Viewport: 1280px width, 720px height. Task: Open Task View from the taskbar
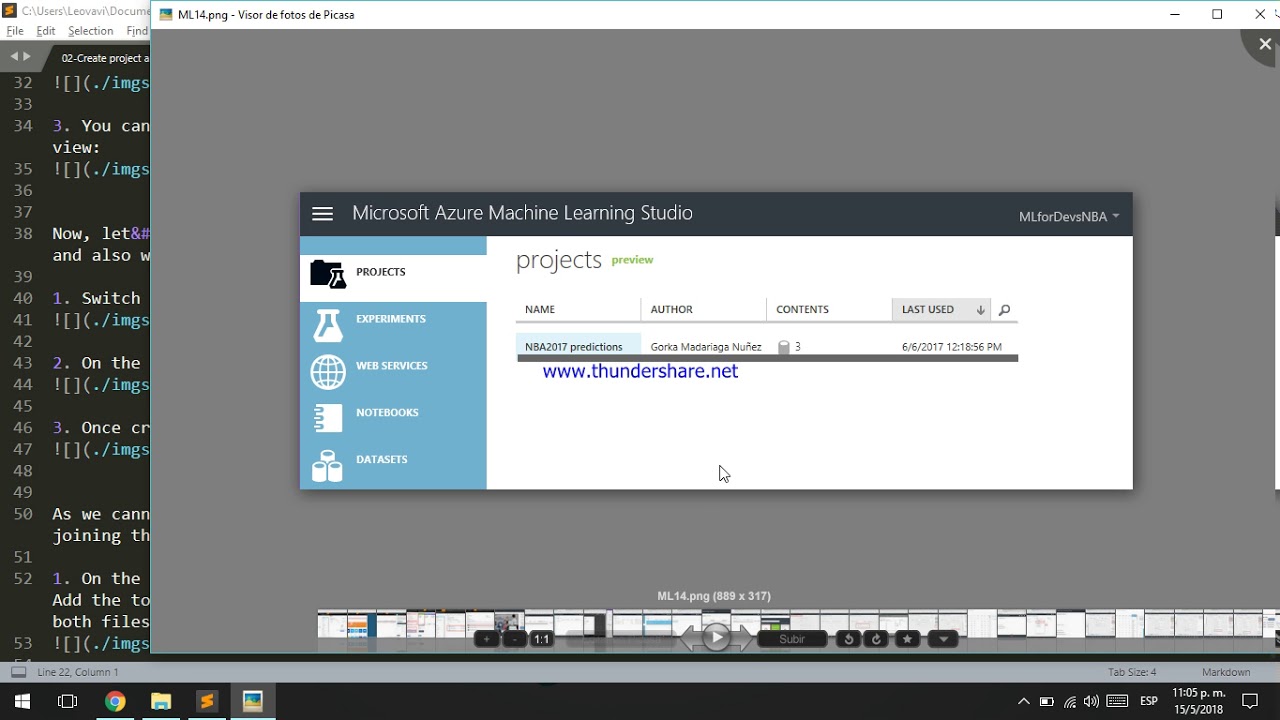pyautogui.click(x=68, y=701)
